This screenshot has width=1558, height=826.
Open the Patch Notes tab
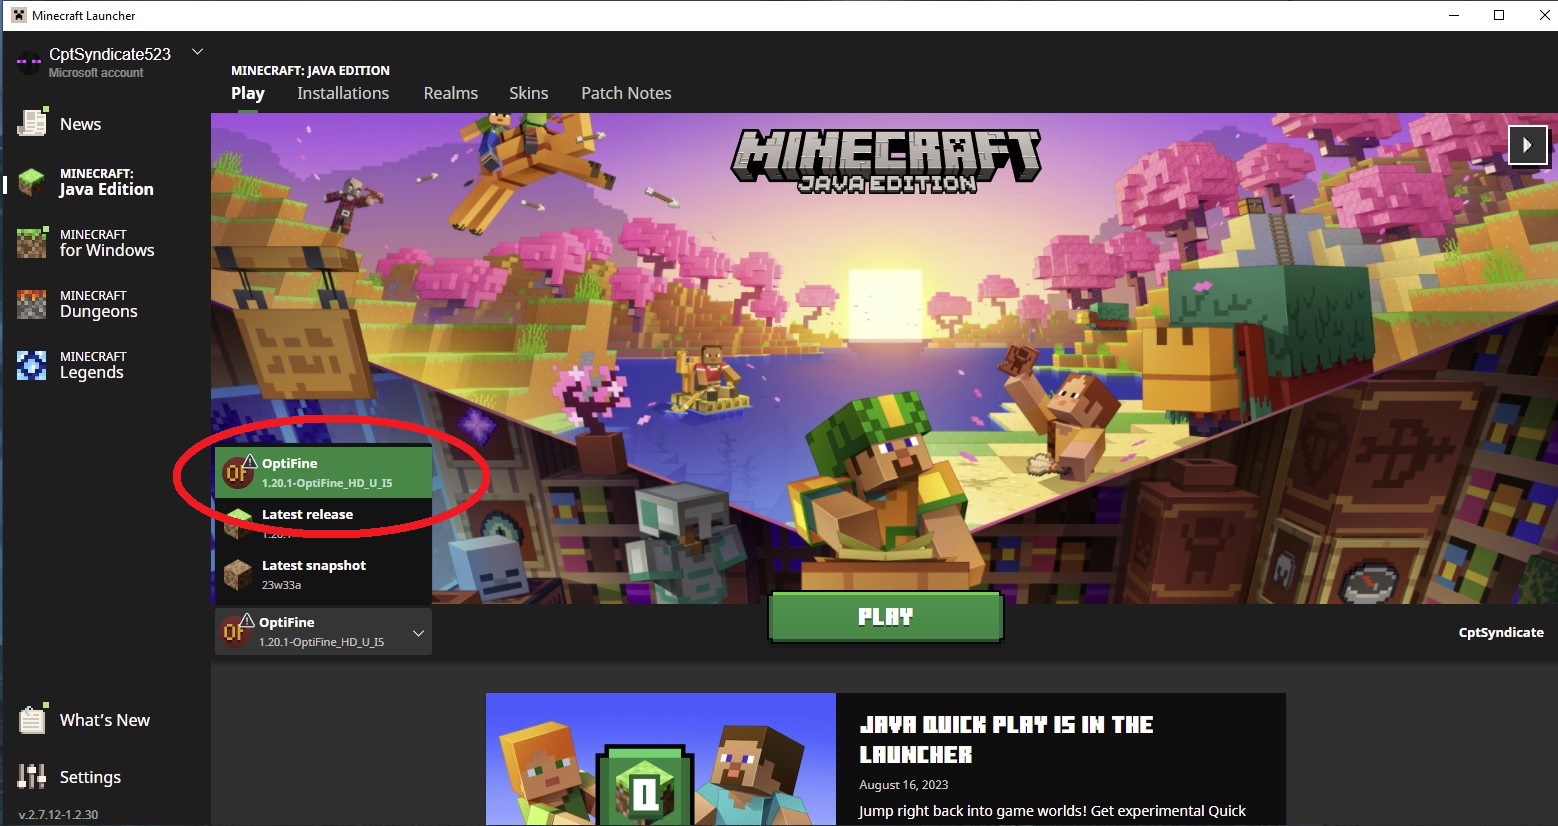[x=626, y=93]
